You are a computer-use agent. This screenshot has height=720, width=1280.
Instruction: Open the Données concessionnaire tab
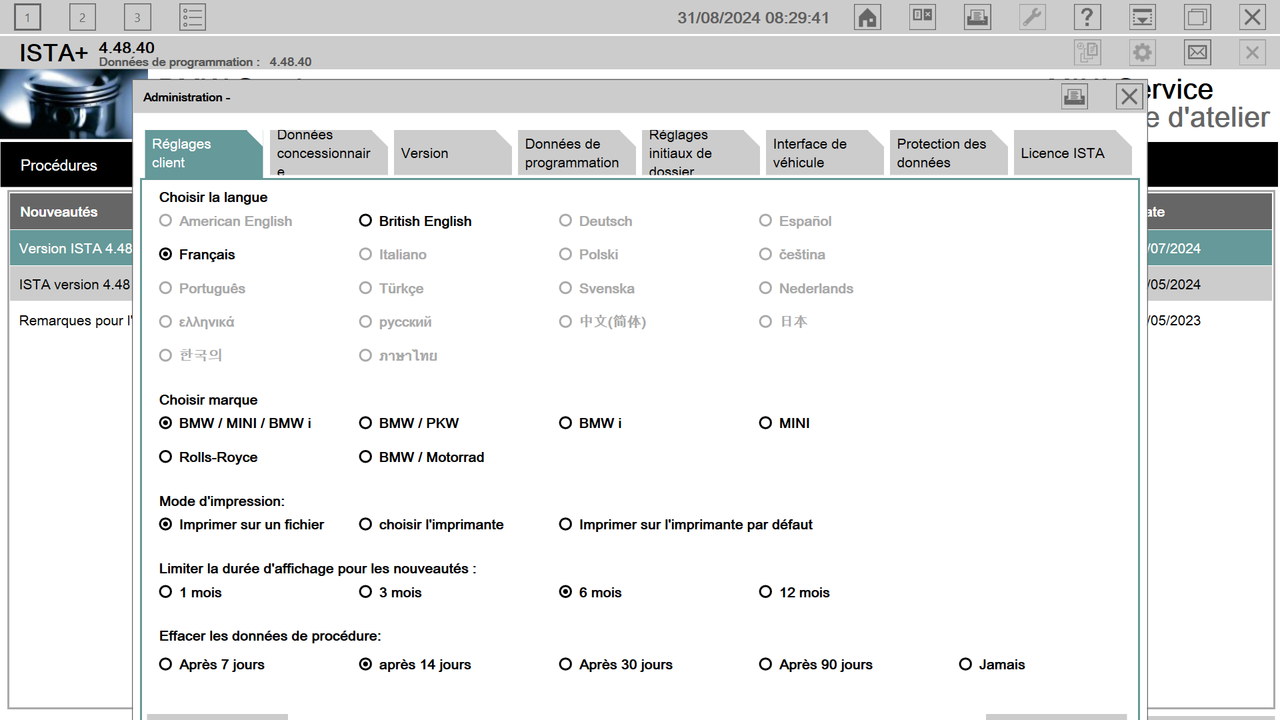click(327, 153)
